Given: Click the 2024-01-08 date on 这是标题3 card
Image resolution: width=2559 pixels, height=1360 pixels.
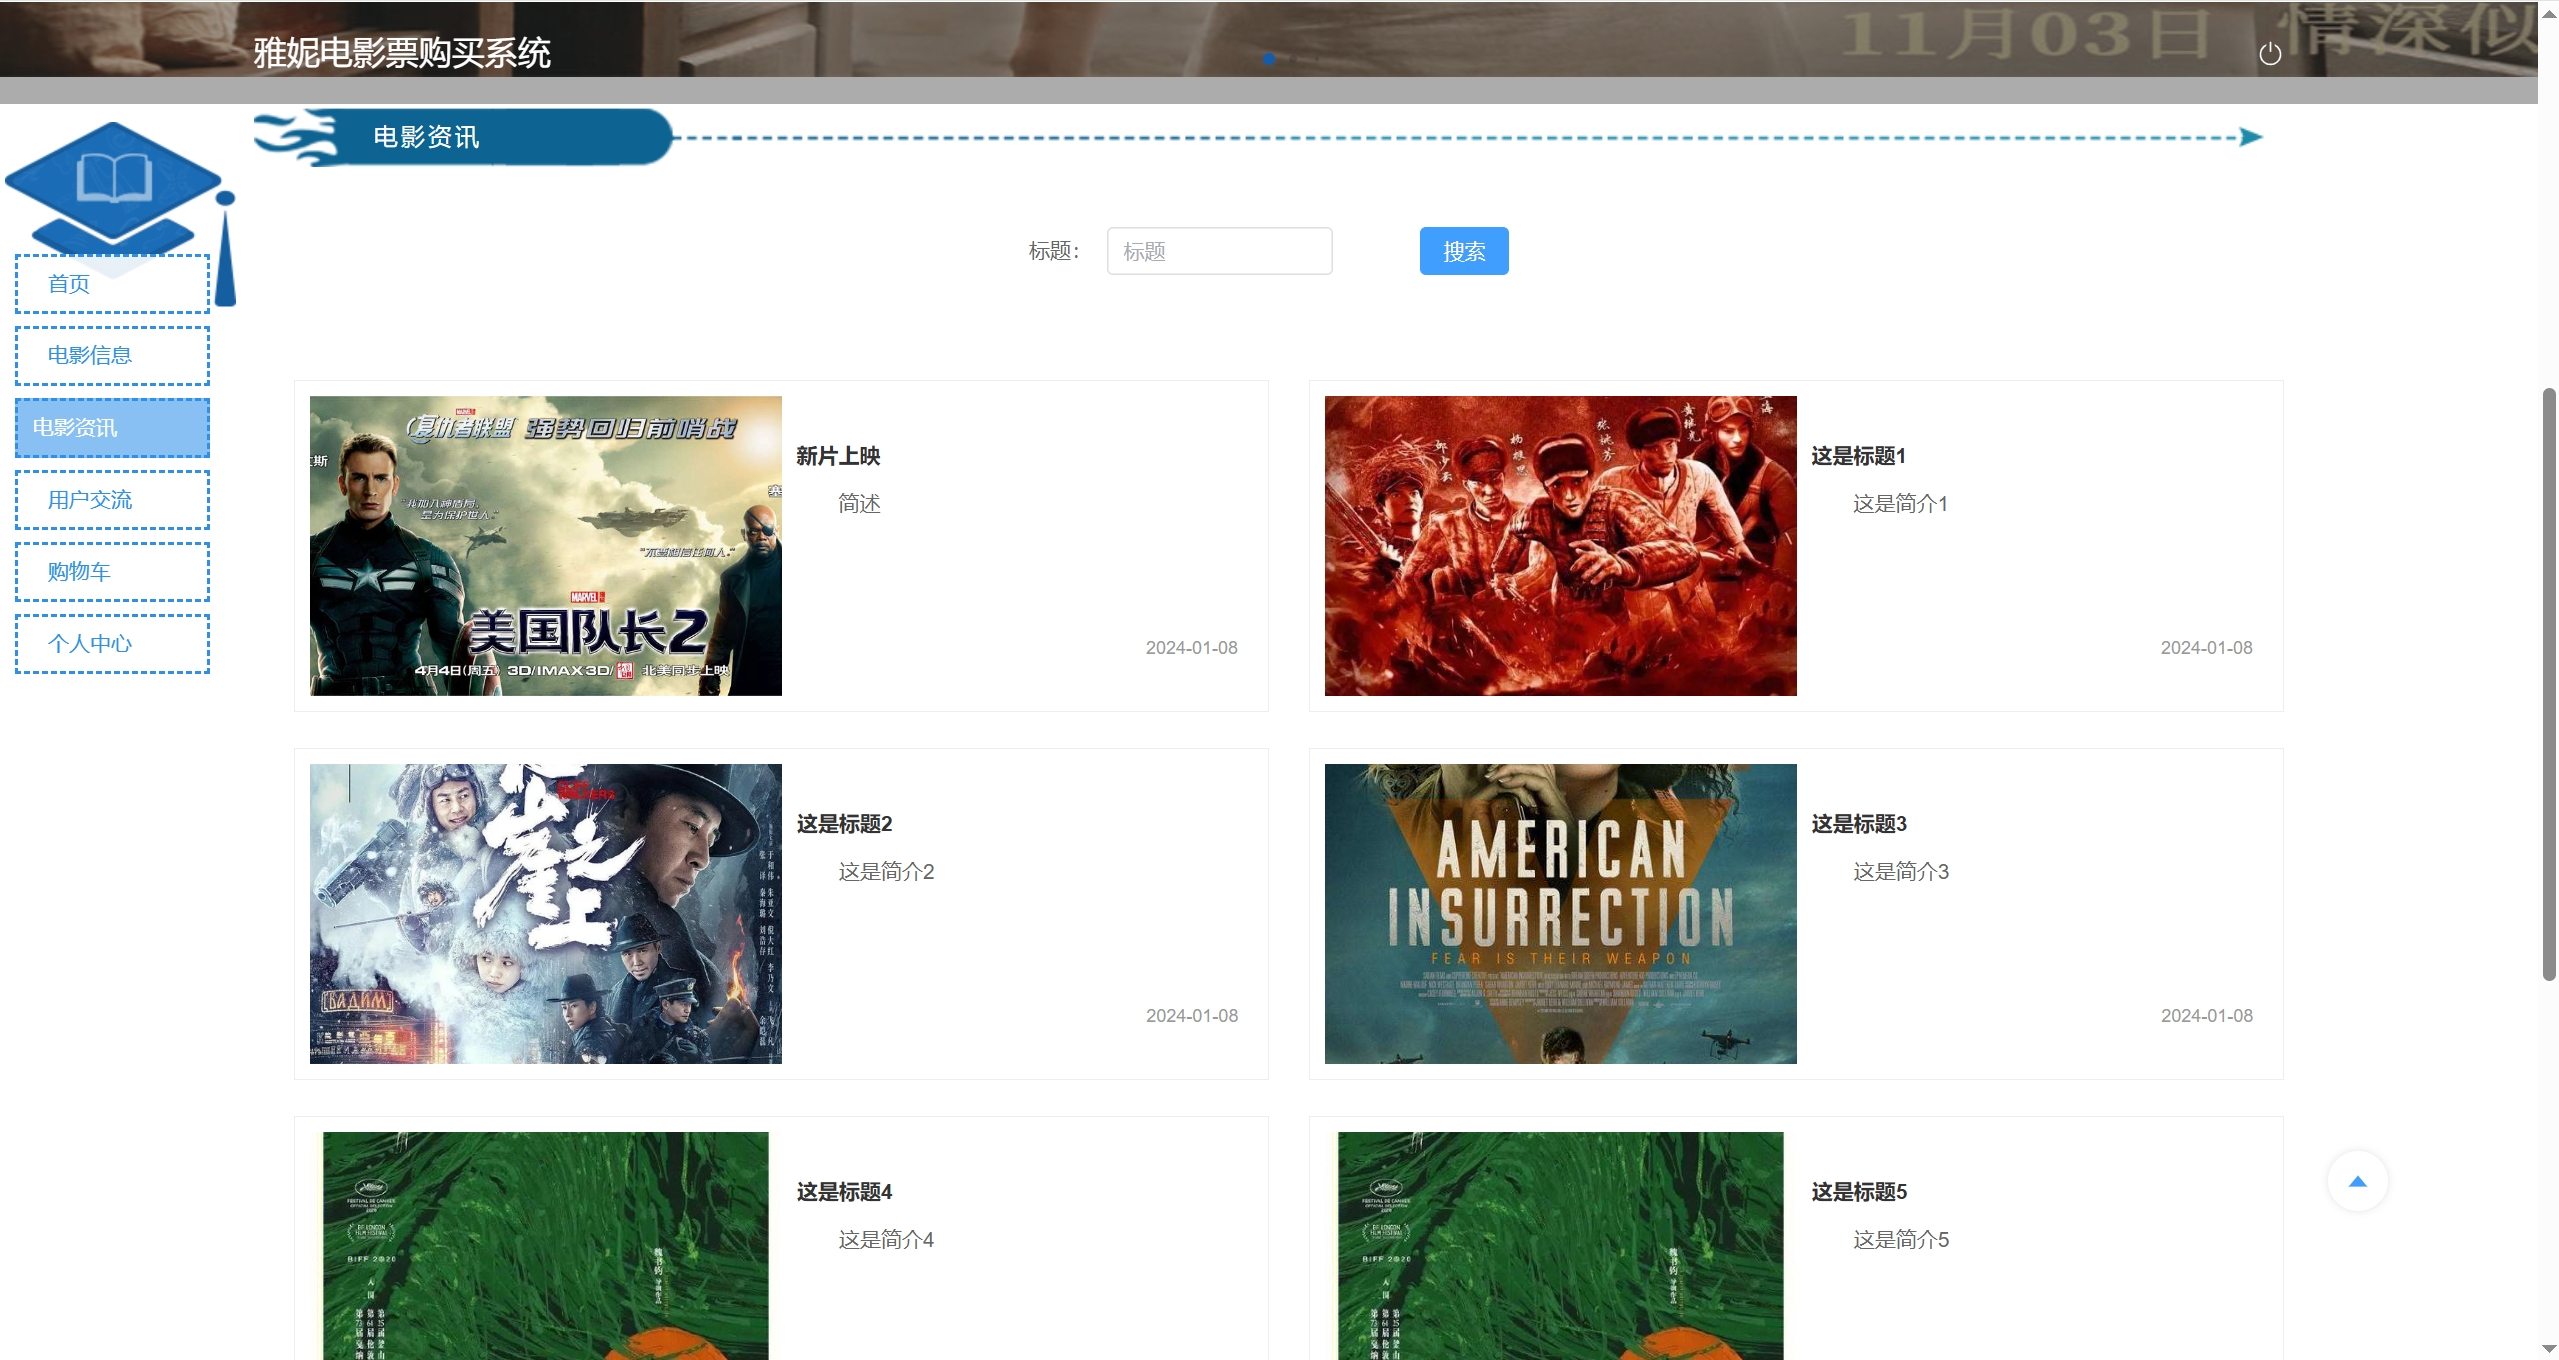Looking at the screenshot, I should coord(2206,1016).
